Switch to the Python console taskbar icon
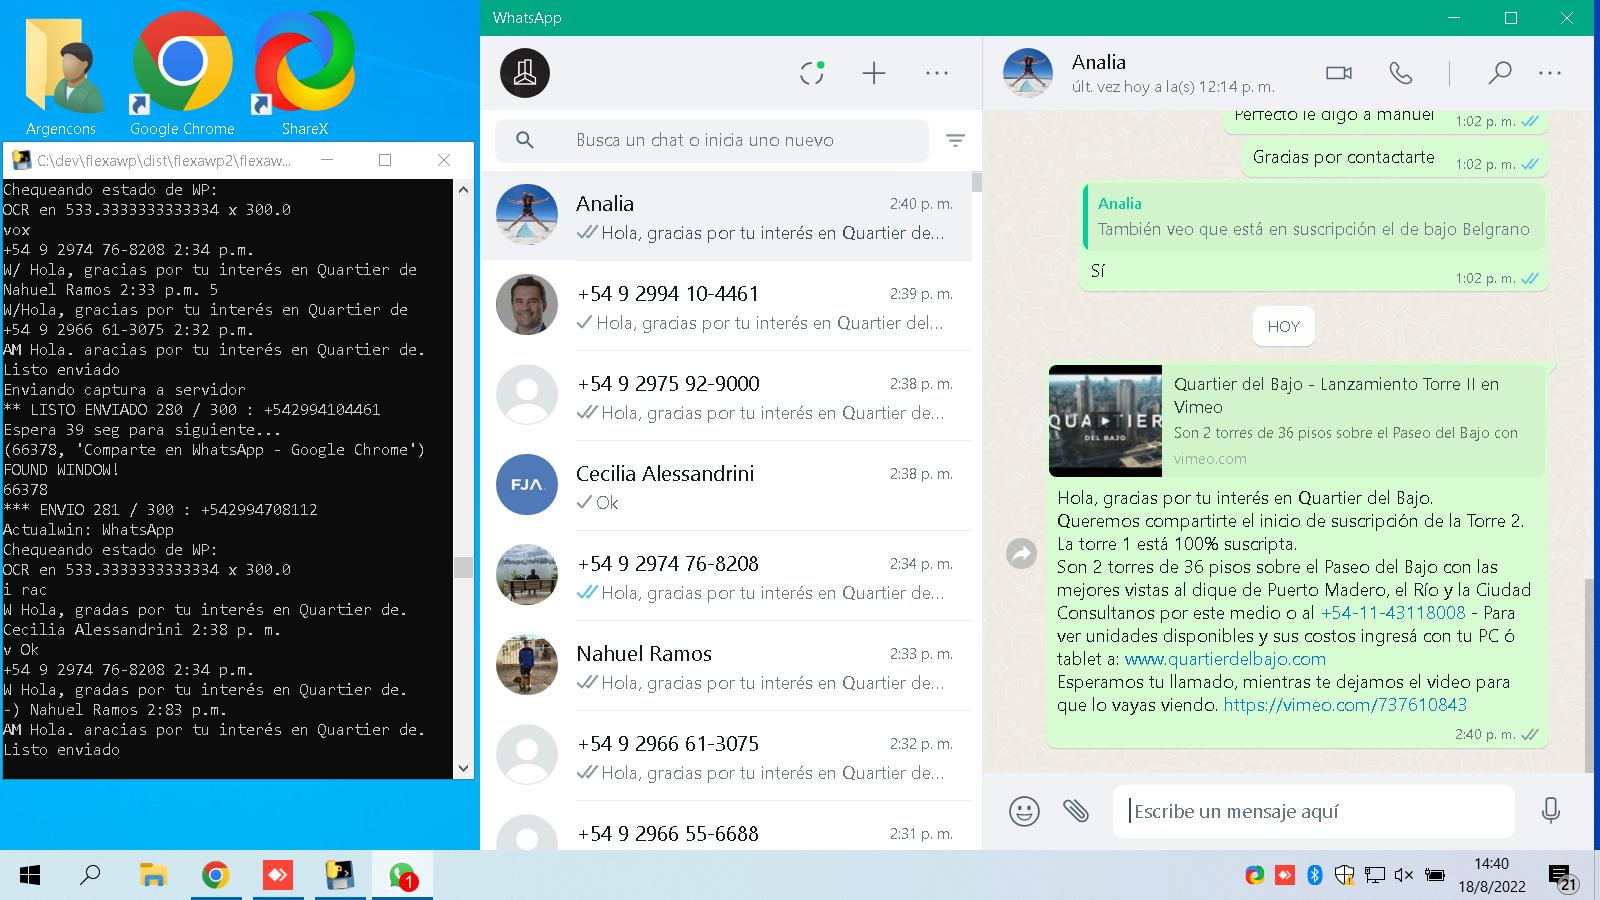 click(340, 876)
